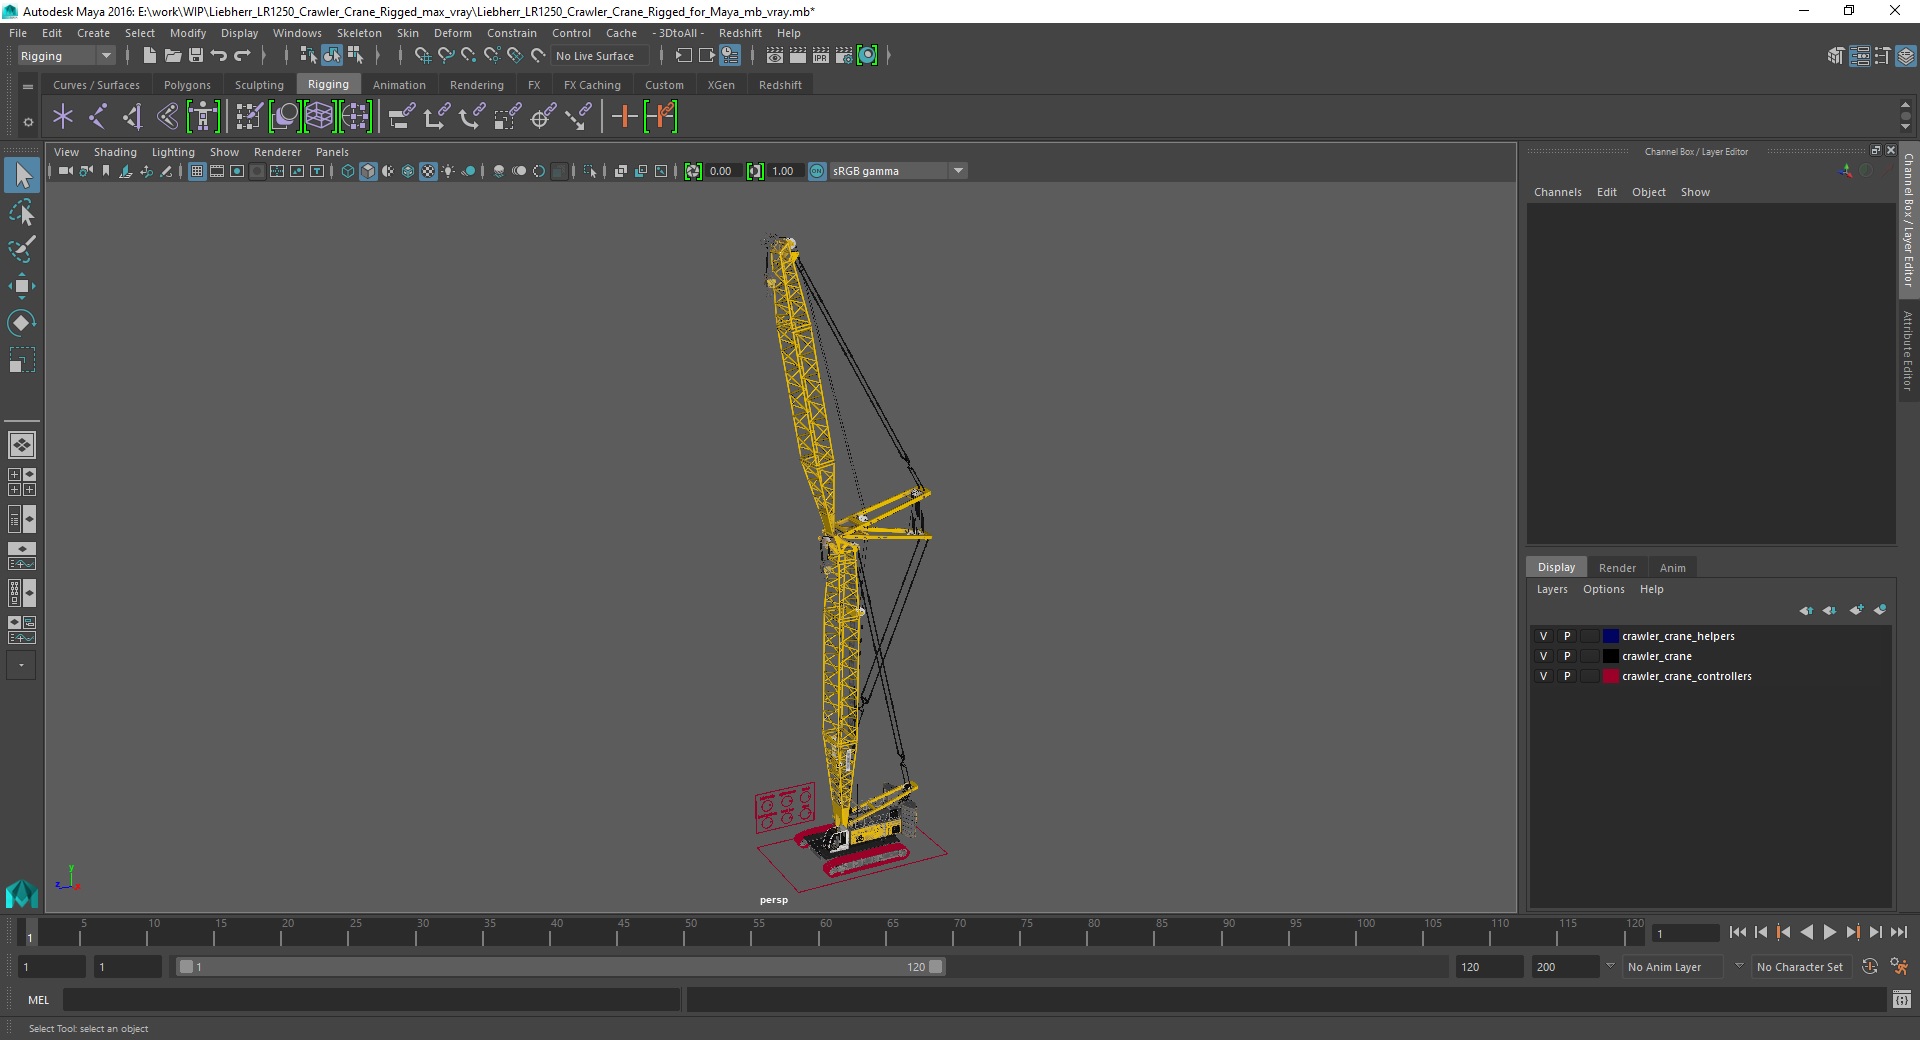This screenshot has width=1920, height=1040.
Task: Open the No Character Set dropdown
Action: [1800, 967]
